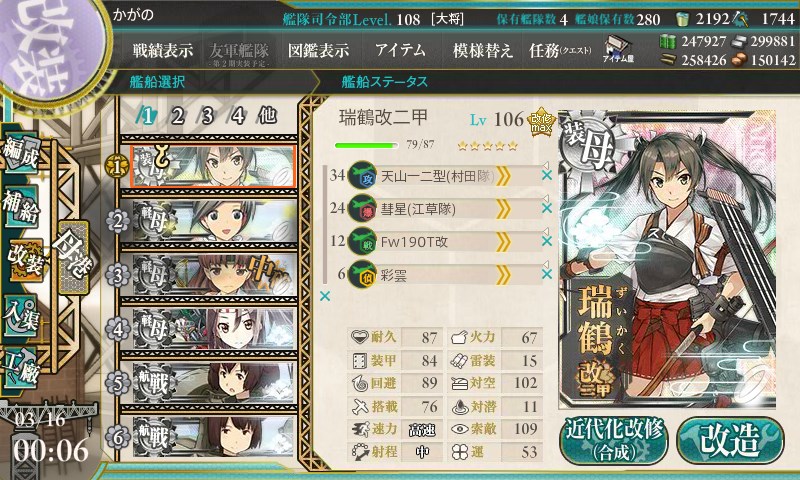This screenshot has width=800, height=480.
Task: Remove Fw190T改 with its X button
Action: [546, 241]
